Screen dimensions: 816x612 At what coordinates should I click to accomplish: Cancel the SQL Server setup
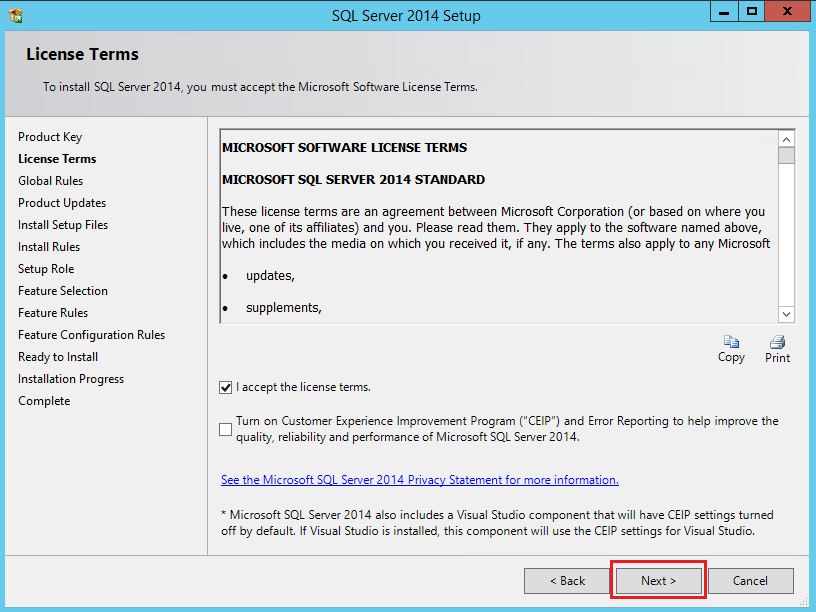coord(750,581)
